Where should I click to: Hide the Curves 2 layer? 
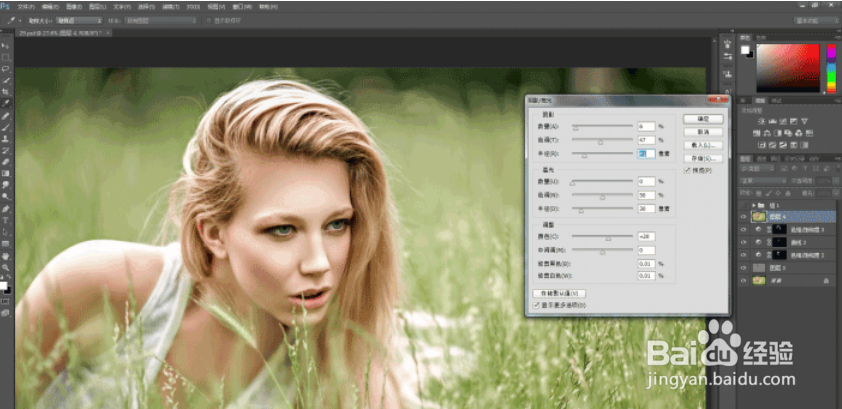(x=744, y=242)
